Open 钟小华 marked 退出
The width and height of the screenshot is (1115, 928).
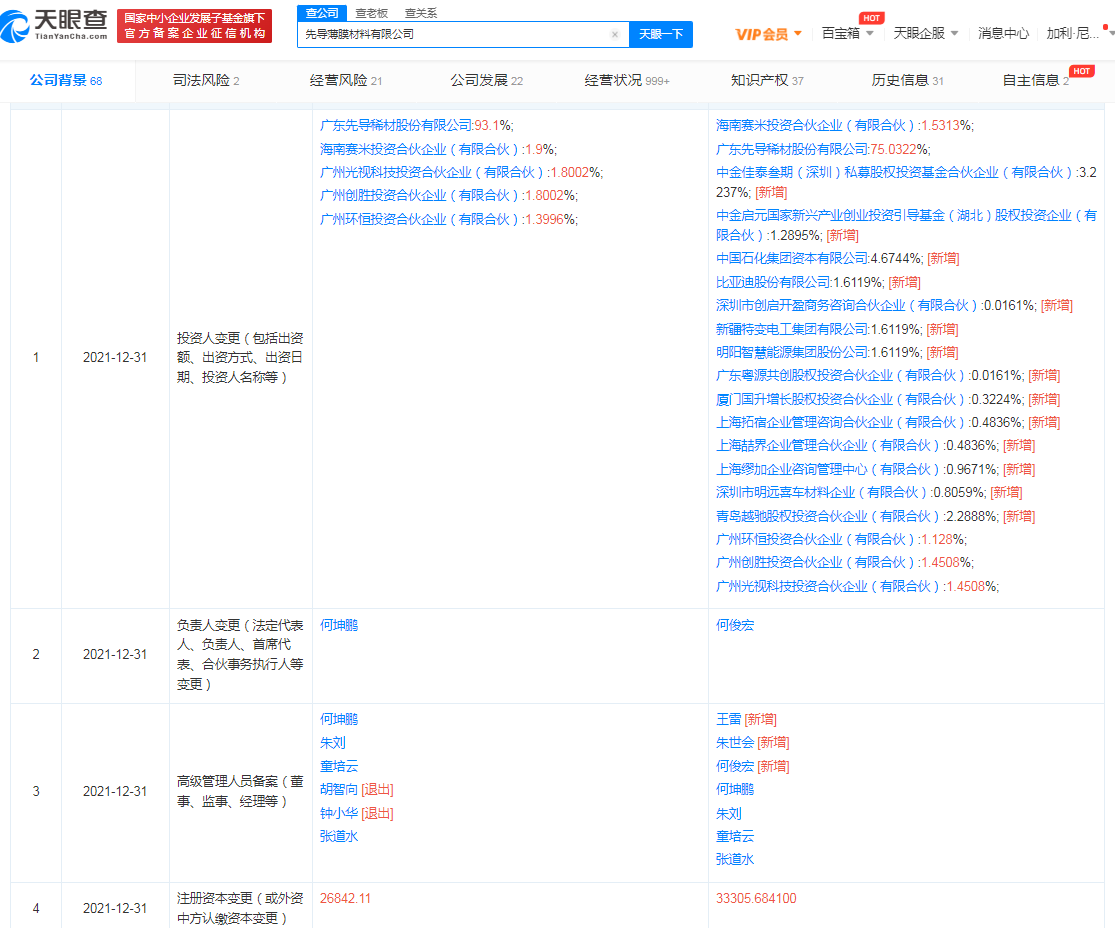pos(339,814)
